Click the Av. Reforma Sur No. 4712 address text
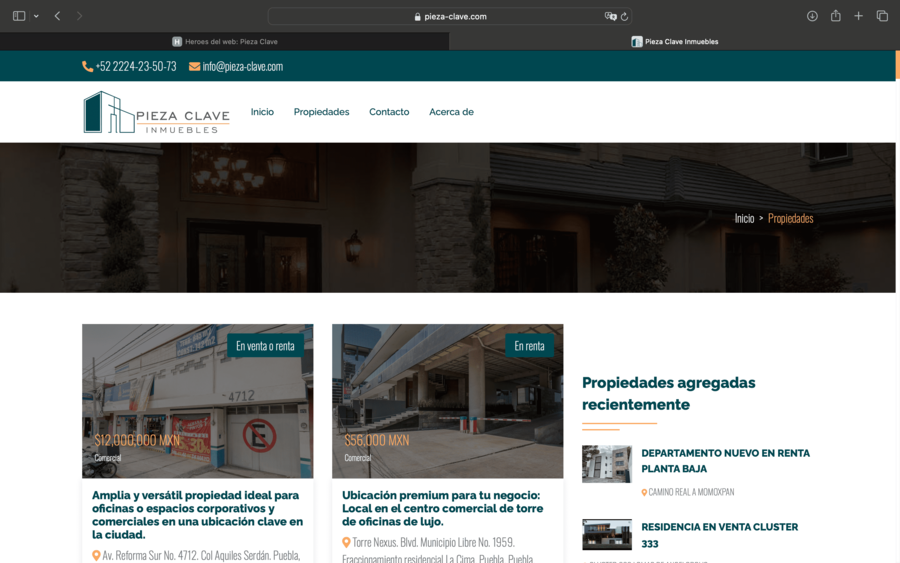 (201, 556)
